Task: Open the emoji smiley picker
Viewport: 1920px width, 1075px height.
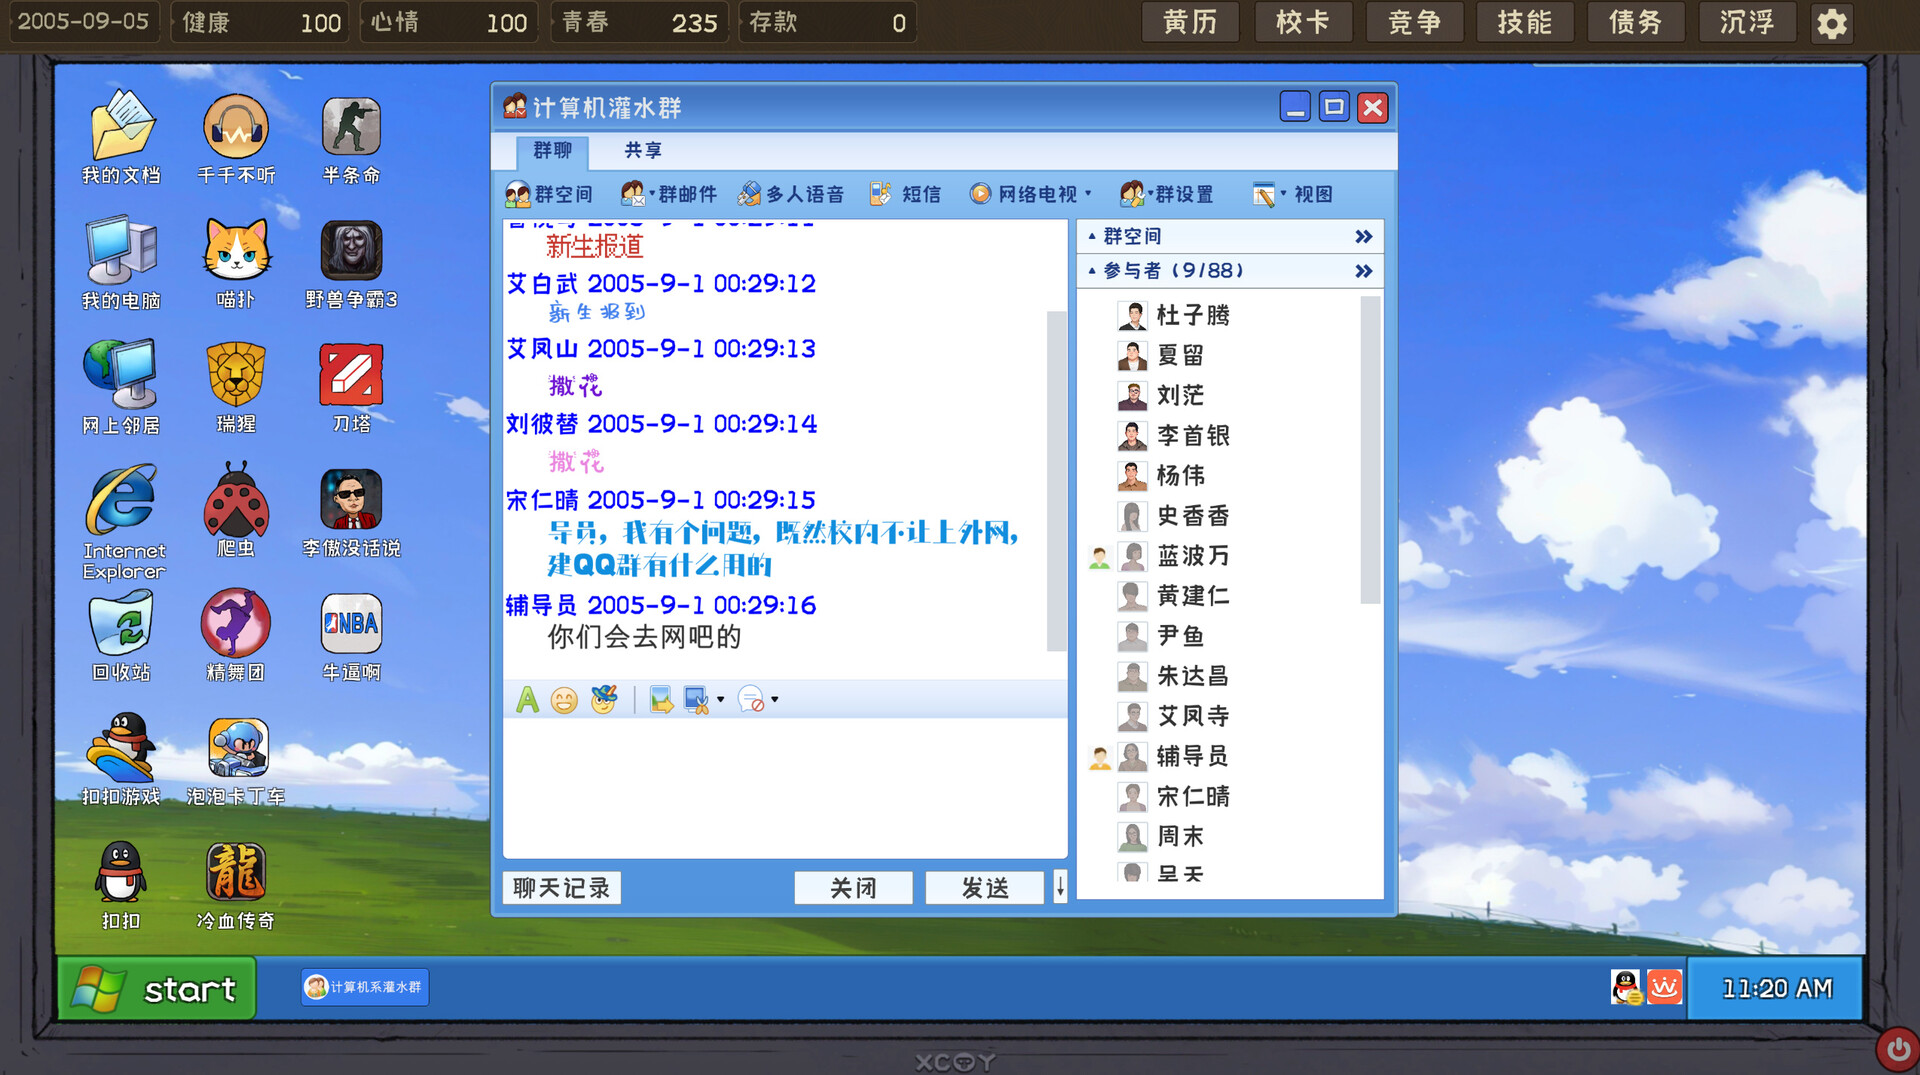Action: (564, 700)
